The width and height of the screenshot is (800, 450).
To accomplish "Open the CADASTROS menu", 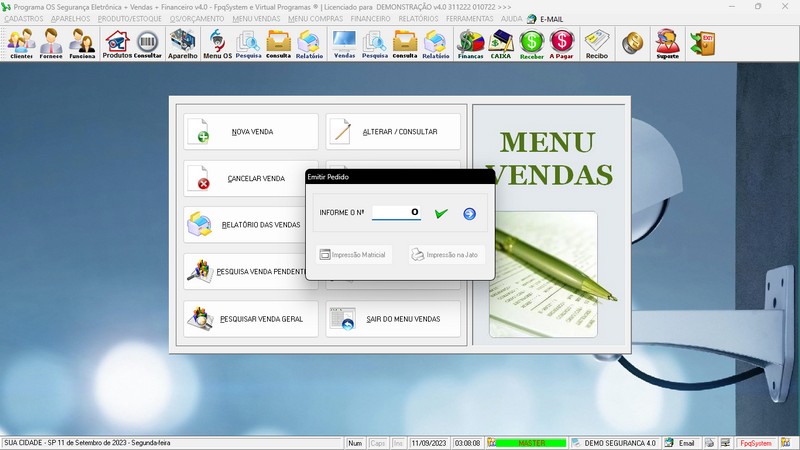I will tap(23, 19).
